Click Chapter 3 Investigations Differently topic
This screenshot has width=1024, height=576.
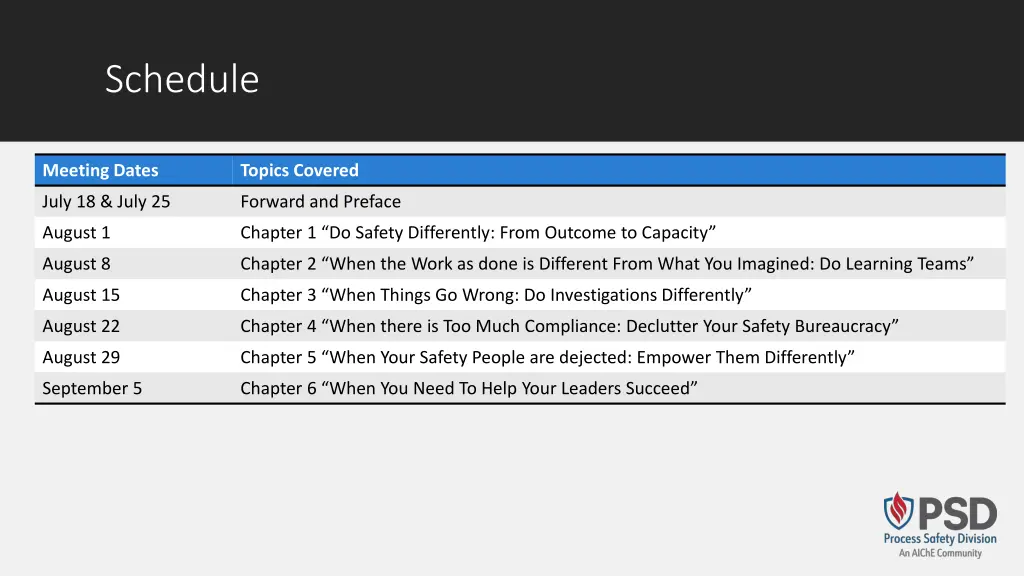click(496, 295)
